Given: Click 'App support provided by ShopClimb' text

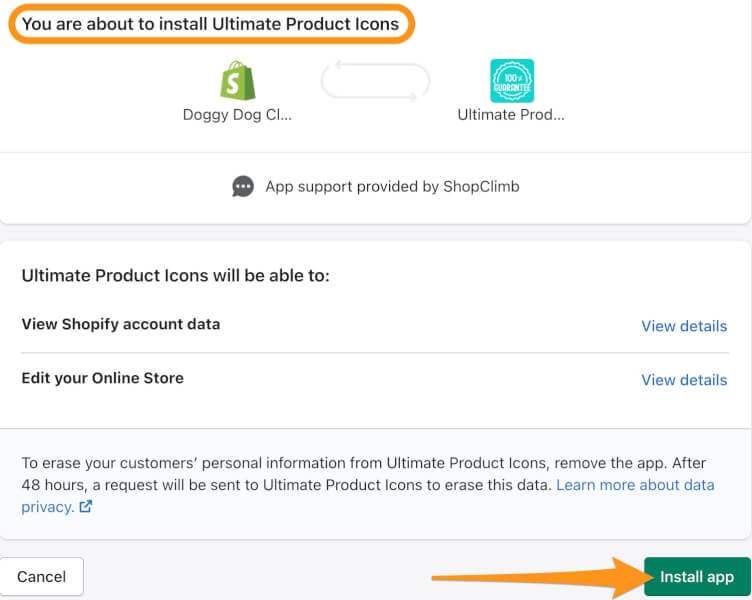Looking at the screenshot, I should click(x=392, y=187).
